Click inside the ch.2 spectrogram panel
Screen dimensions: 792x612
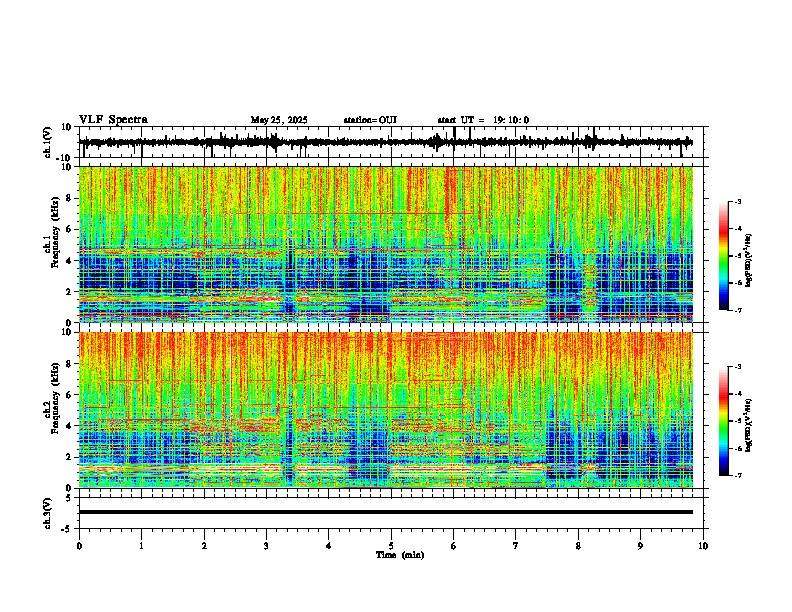coord(386,410)
